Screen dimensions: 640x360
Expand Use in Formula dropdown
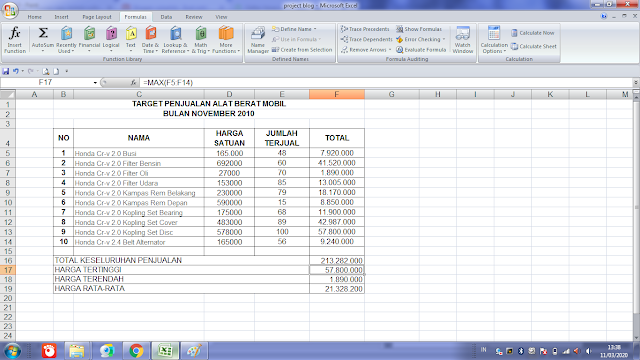click(x=320, y=39)
